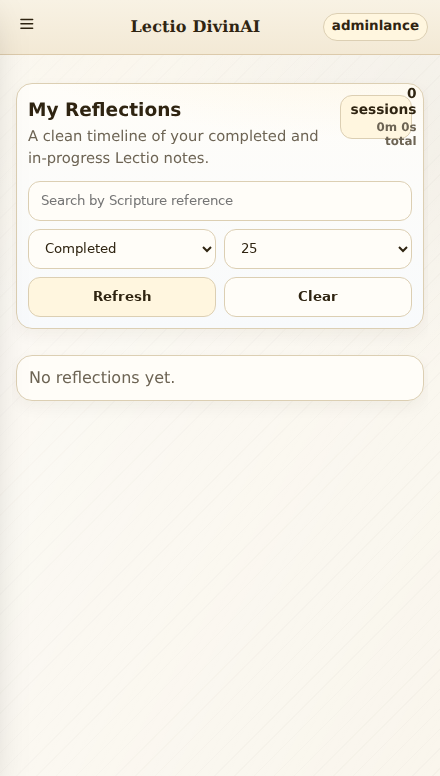Screen dimensions: 440x776
Task: Click the chevron arrow on the 25 select
Action: pyautogui.click(x=403, y=249)
